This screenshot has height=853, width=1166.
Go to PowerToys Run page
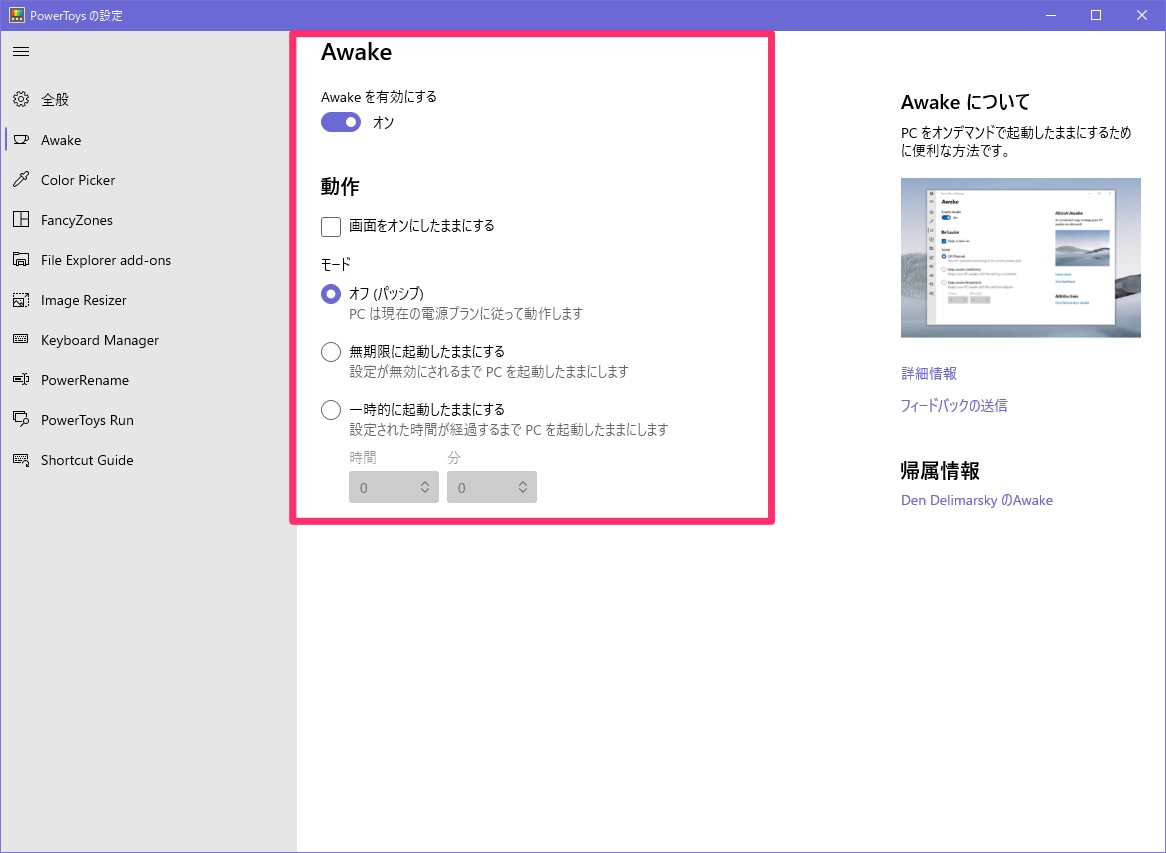[x=149, y=420]
